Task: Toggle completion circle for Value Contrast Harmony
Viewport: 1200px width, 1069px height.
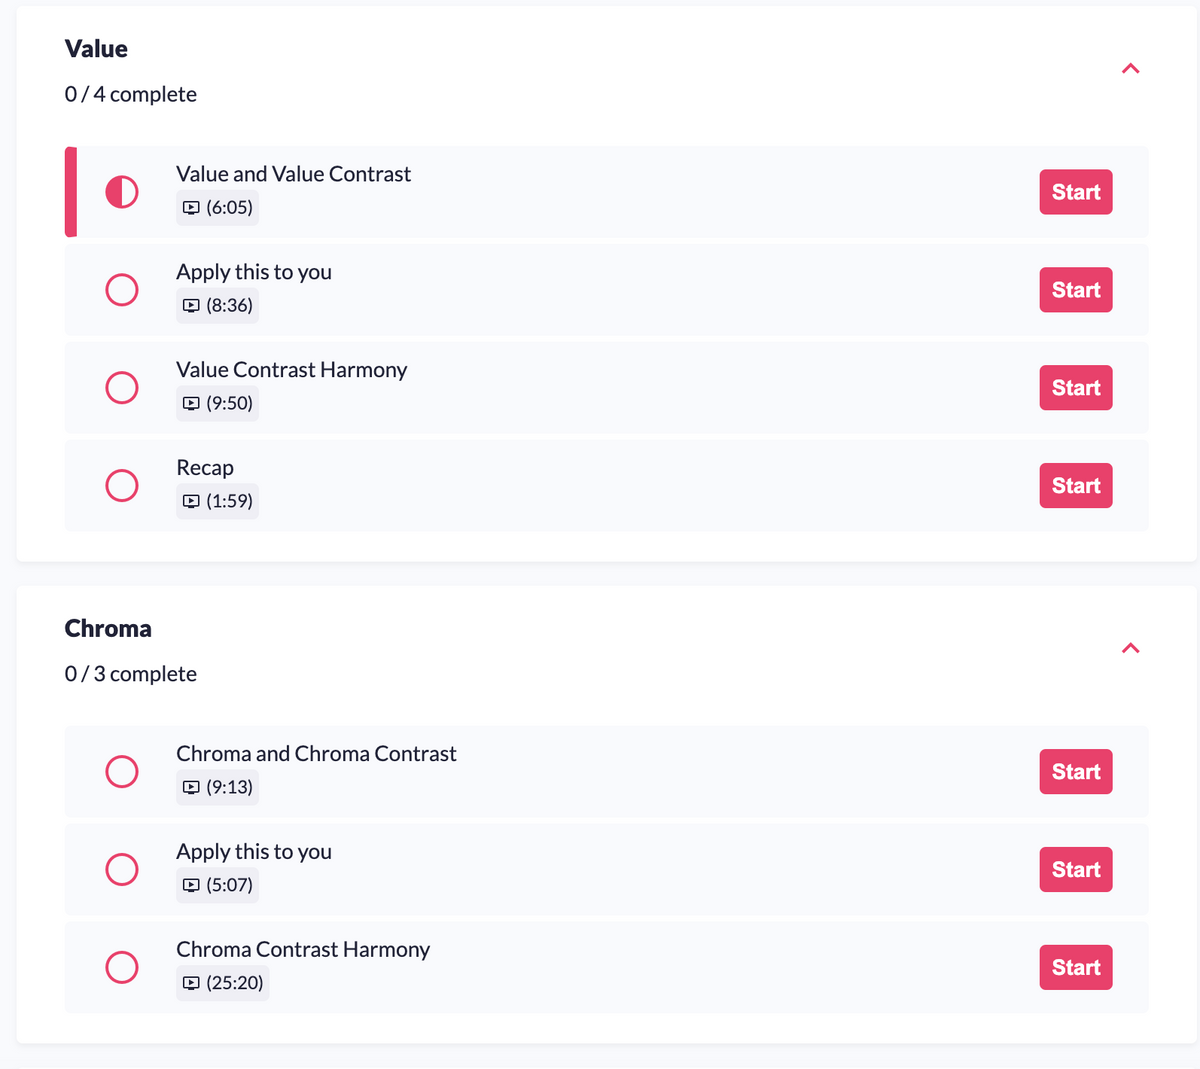Action: pos(122,388)
